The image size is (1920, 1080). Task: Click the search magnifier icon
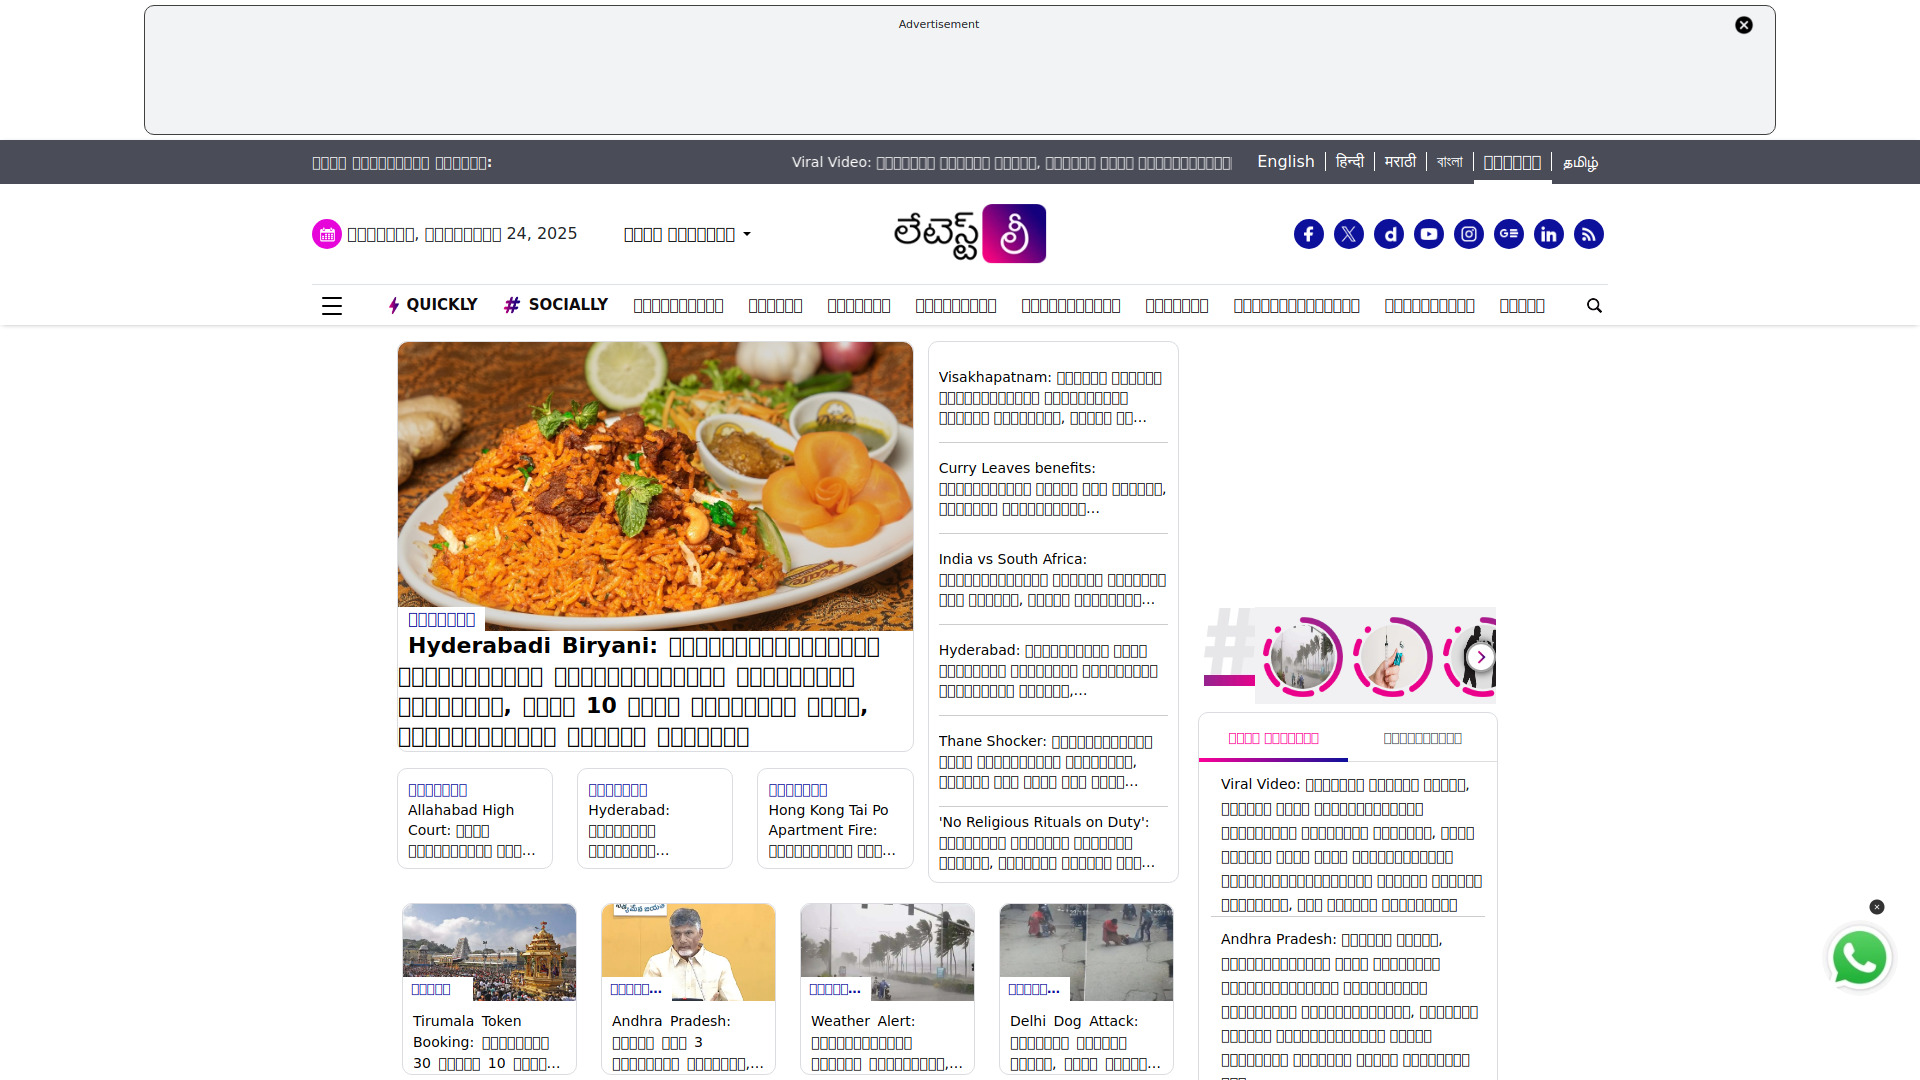pyautogui.click(x=1594, y=305)
